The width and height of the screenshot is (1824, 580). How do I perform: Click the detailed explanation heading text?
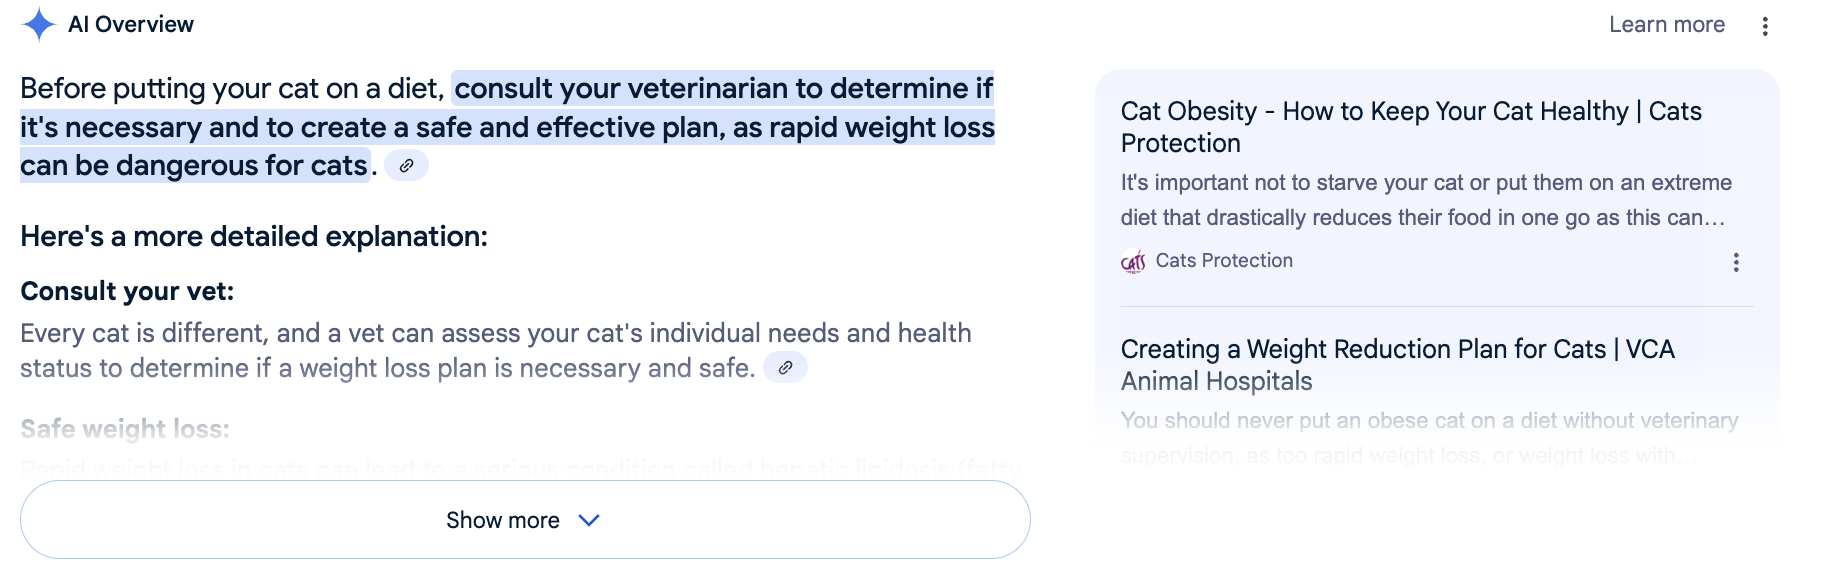[254, 236]
